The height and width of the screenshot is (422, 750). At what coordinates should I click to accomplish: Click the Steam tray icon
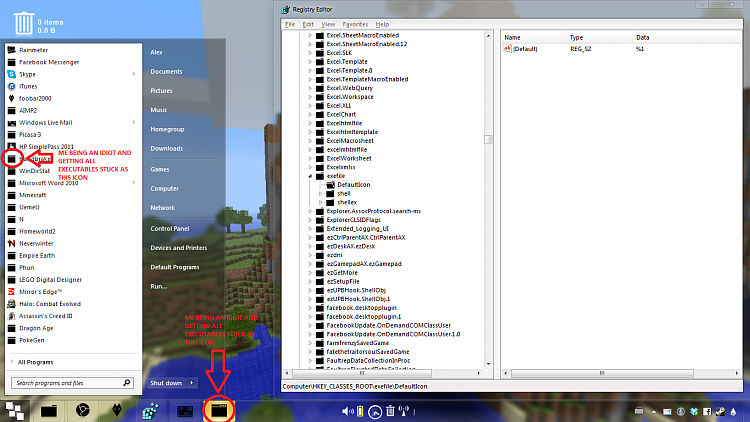720,411
